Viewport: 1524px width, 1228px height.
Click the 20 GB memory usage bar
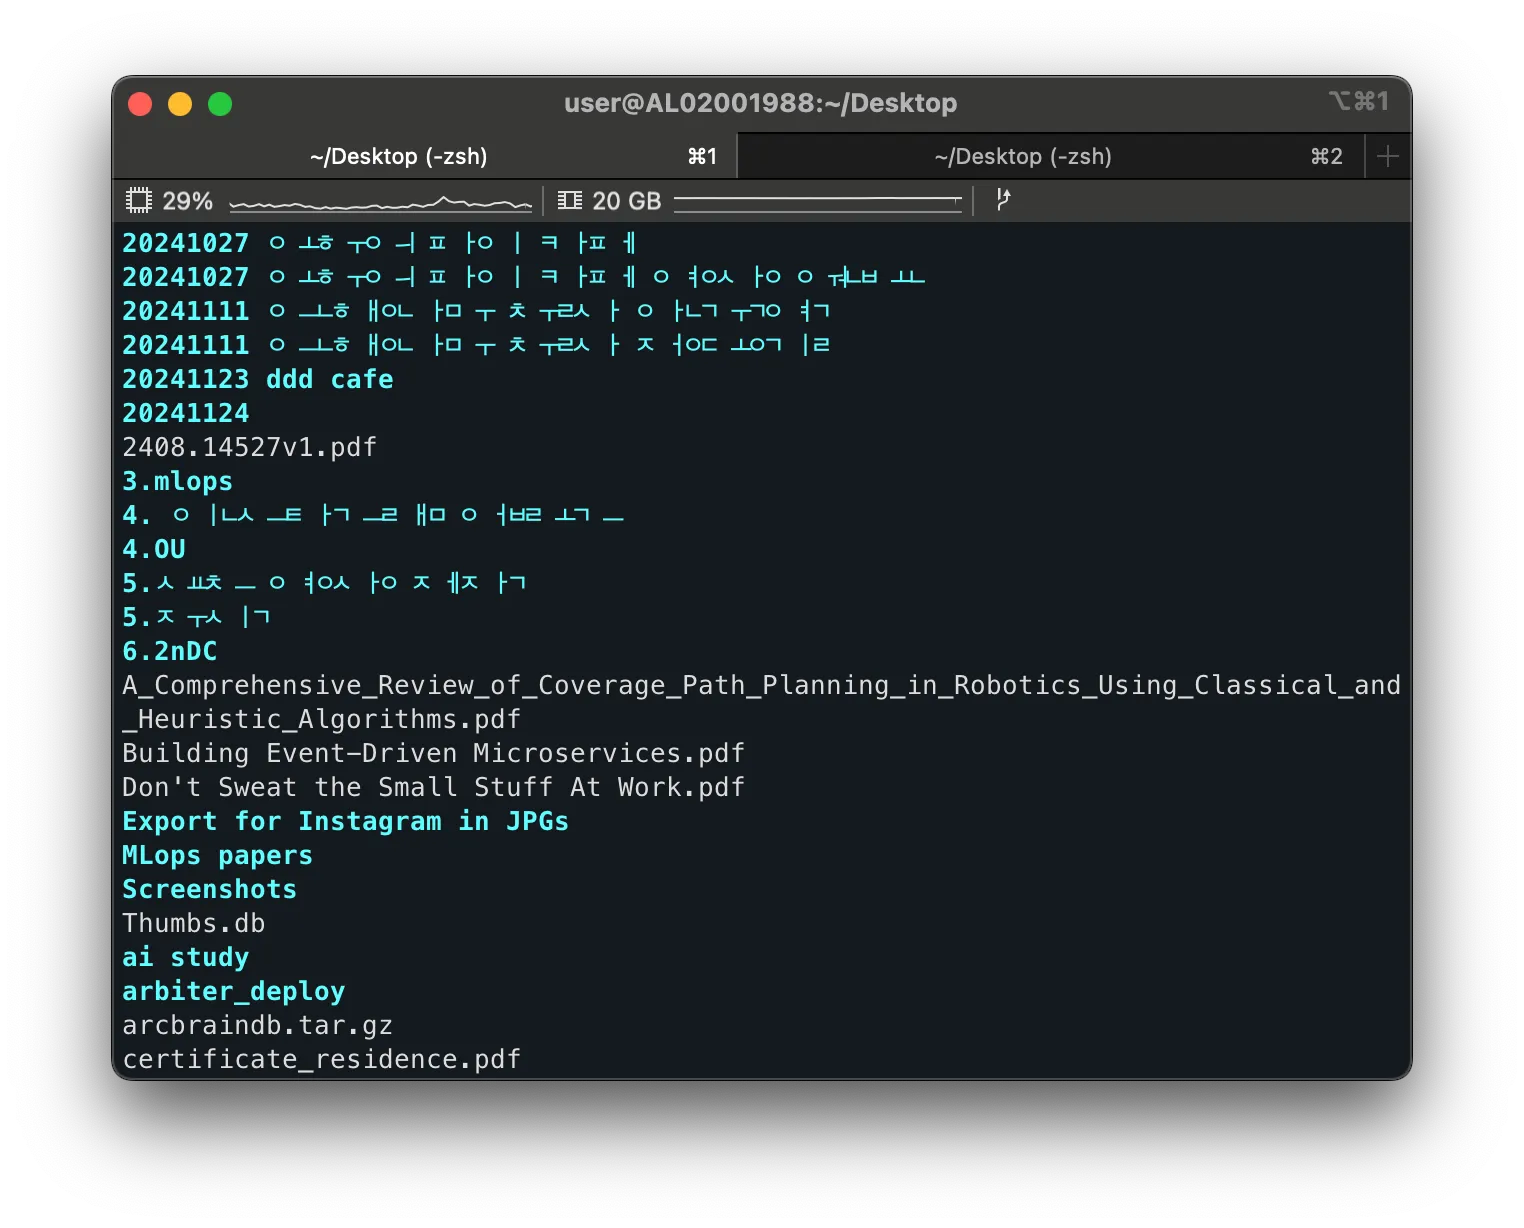click(817, 200)
